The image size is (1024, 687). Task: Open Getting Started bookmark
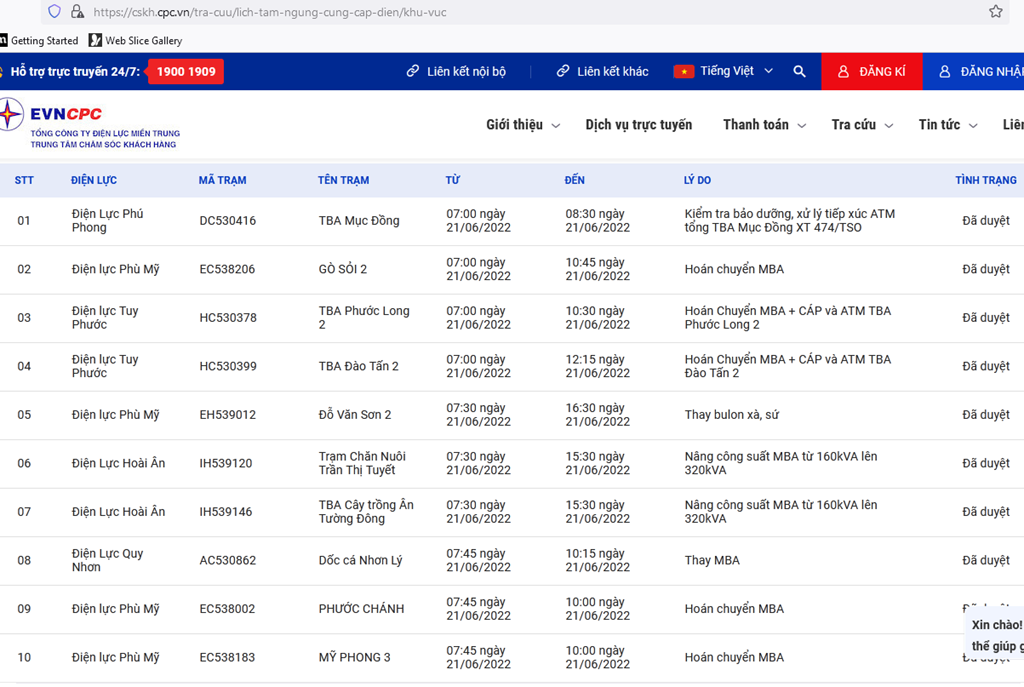pos(40,41)
